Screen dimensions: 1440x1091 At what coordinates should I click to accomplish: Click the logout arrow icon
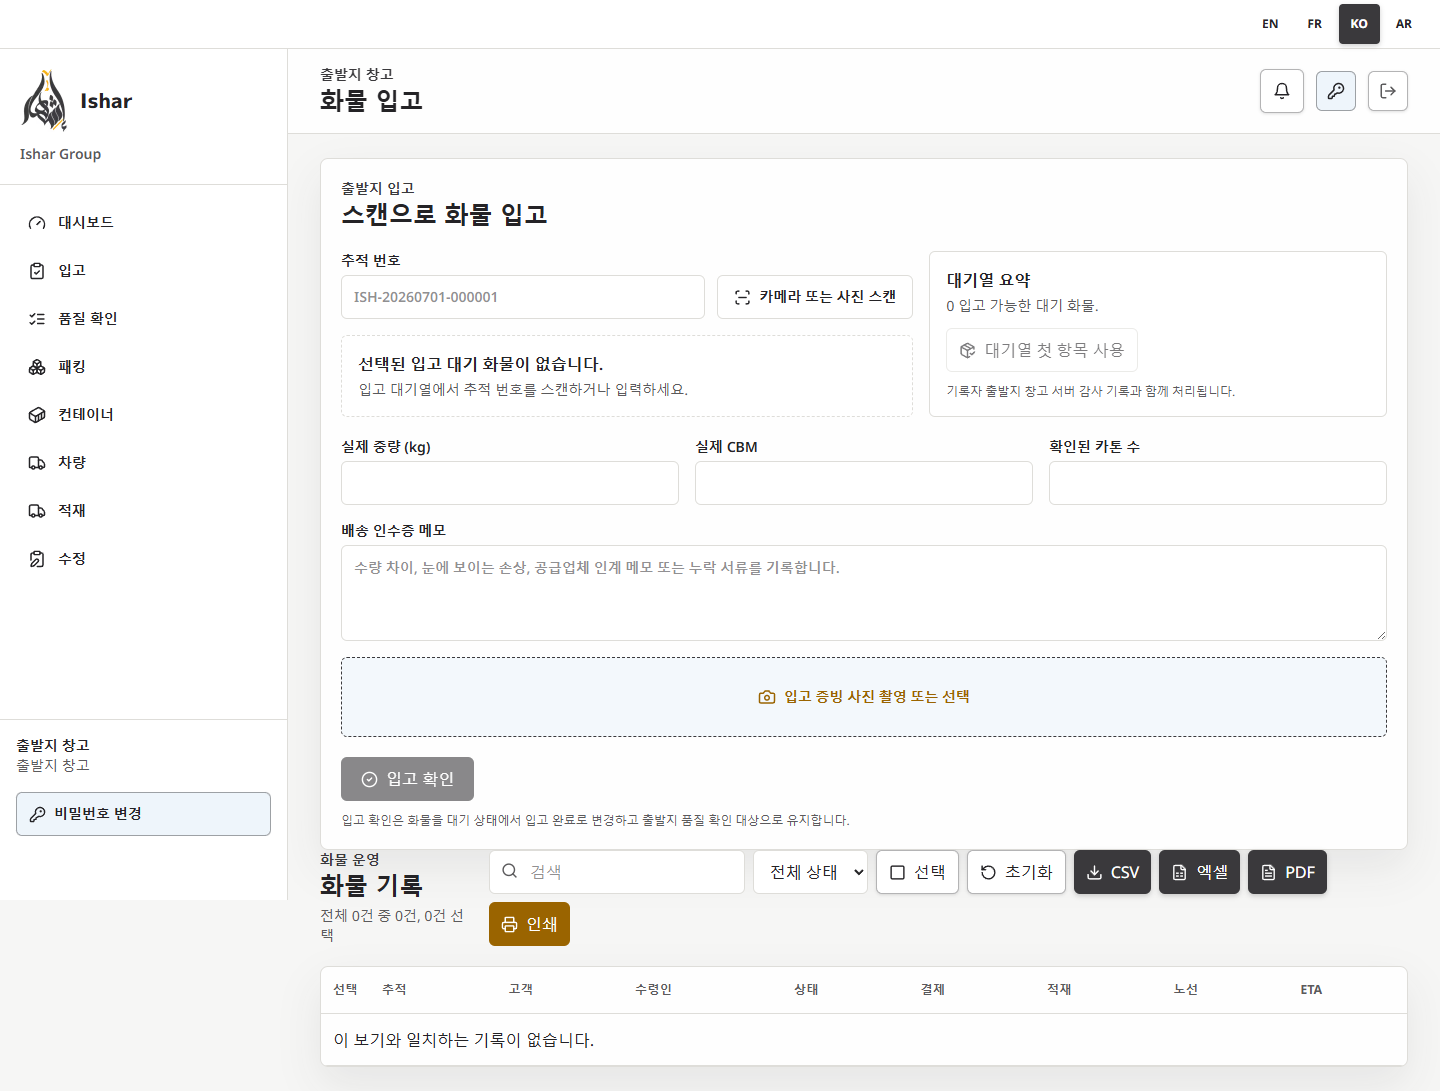(x=1388, y=91)
